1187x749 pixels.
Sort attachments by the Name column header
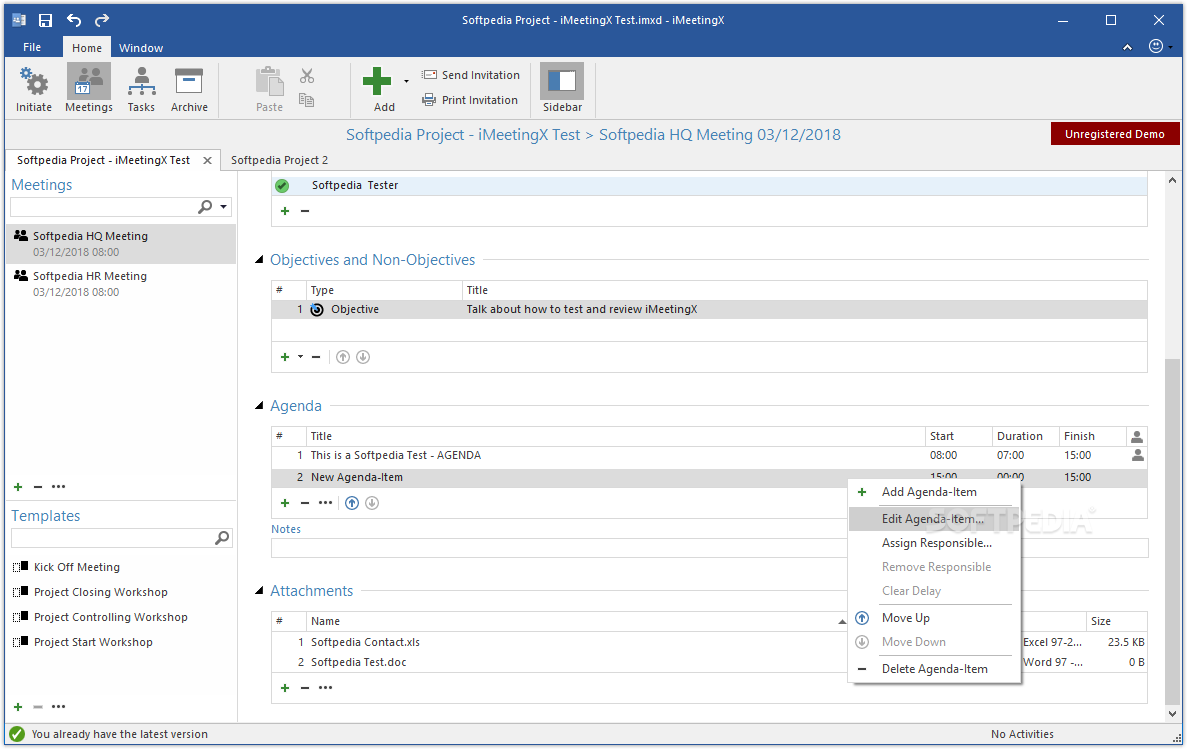[x=577, y=621]
